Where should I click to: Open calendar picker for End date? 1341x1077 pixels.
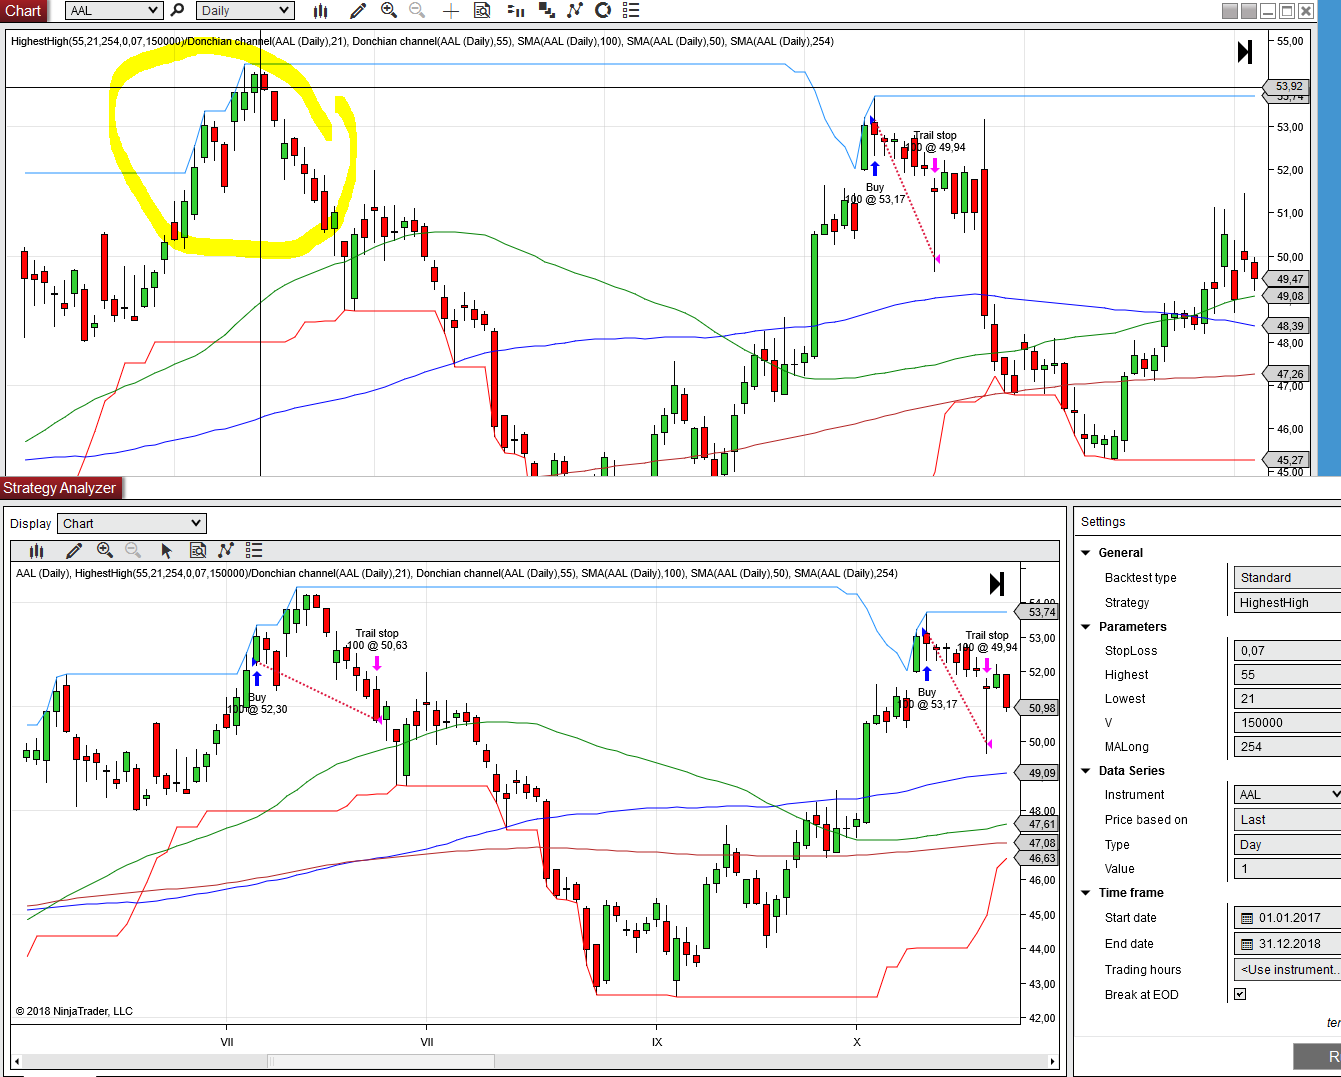pyautogui.click(x=1247, y=944)
